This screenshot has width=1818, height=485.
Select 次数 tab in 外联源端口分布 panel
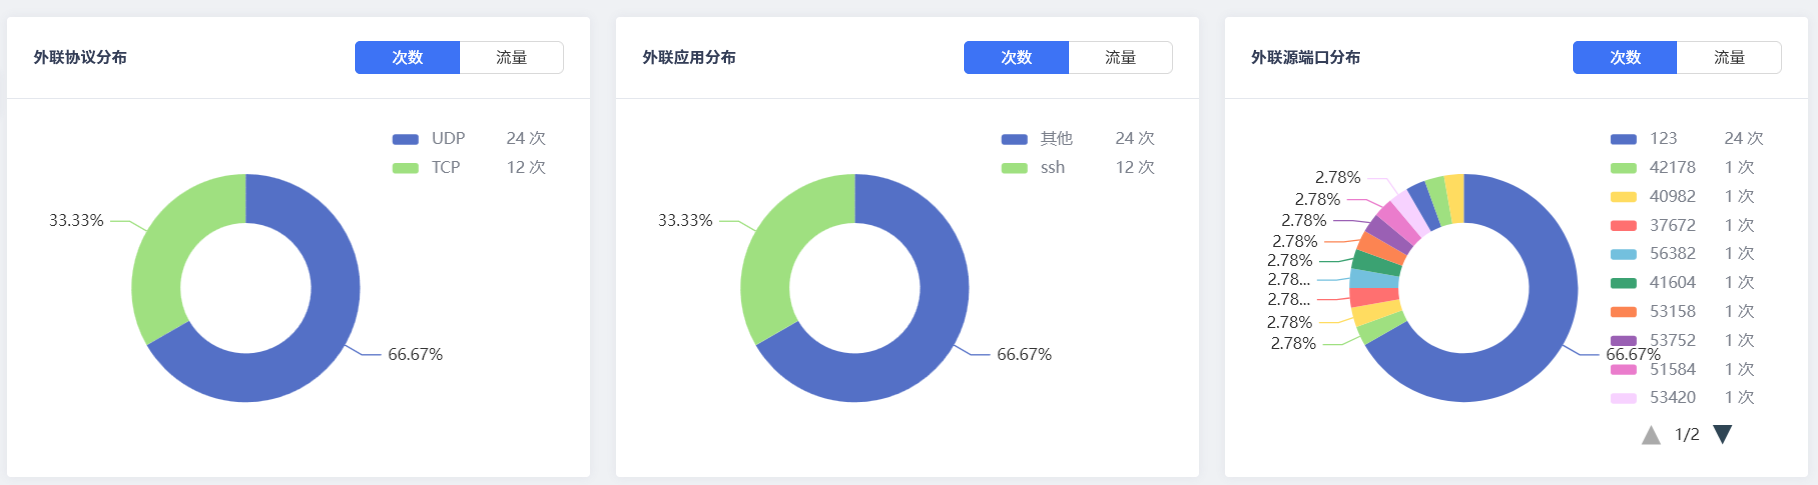pos(1625,58)
